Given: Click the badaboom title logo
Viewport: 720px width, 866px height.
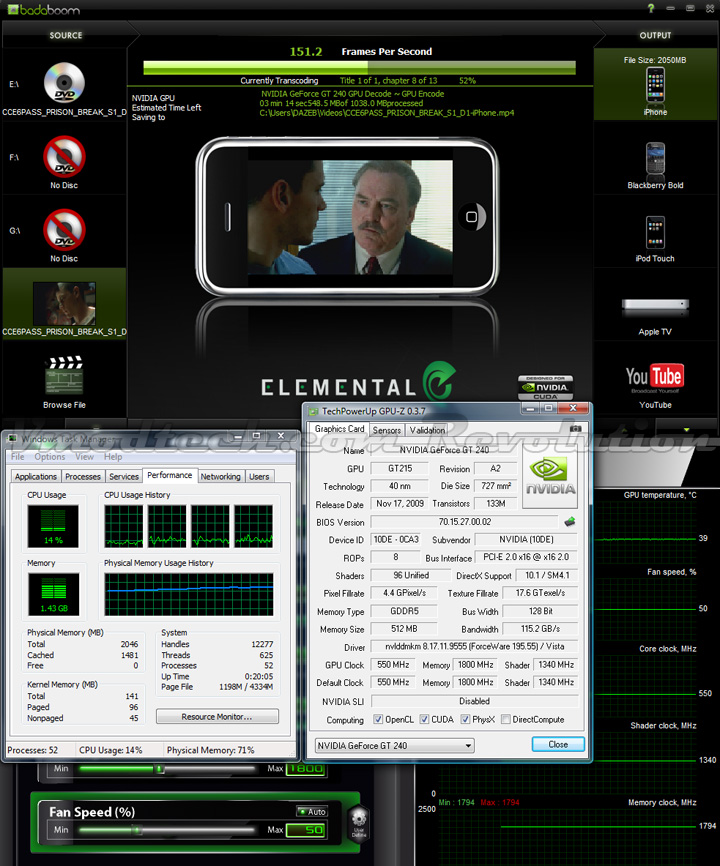Looking at the screenshot, I should [x=44, y=9].
